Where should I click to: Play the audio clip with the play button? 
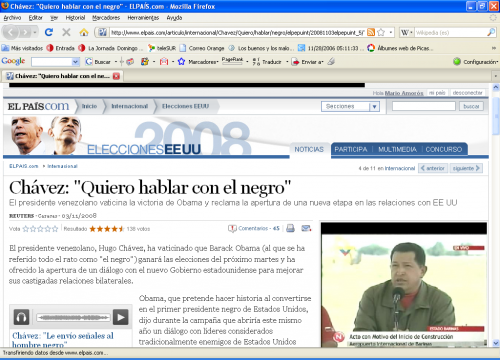[x=120, y=317]
